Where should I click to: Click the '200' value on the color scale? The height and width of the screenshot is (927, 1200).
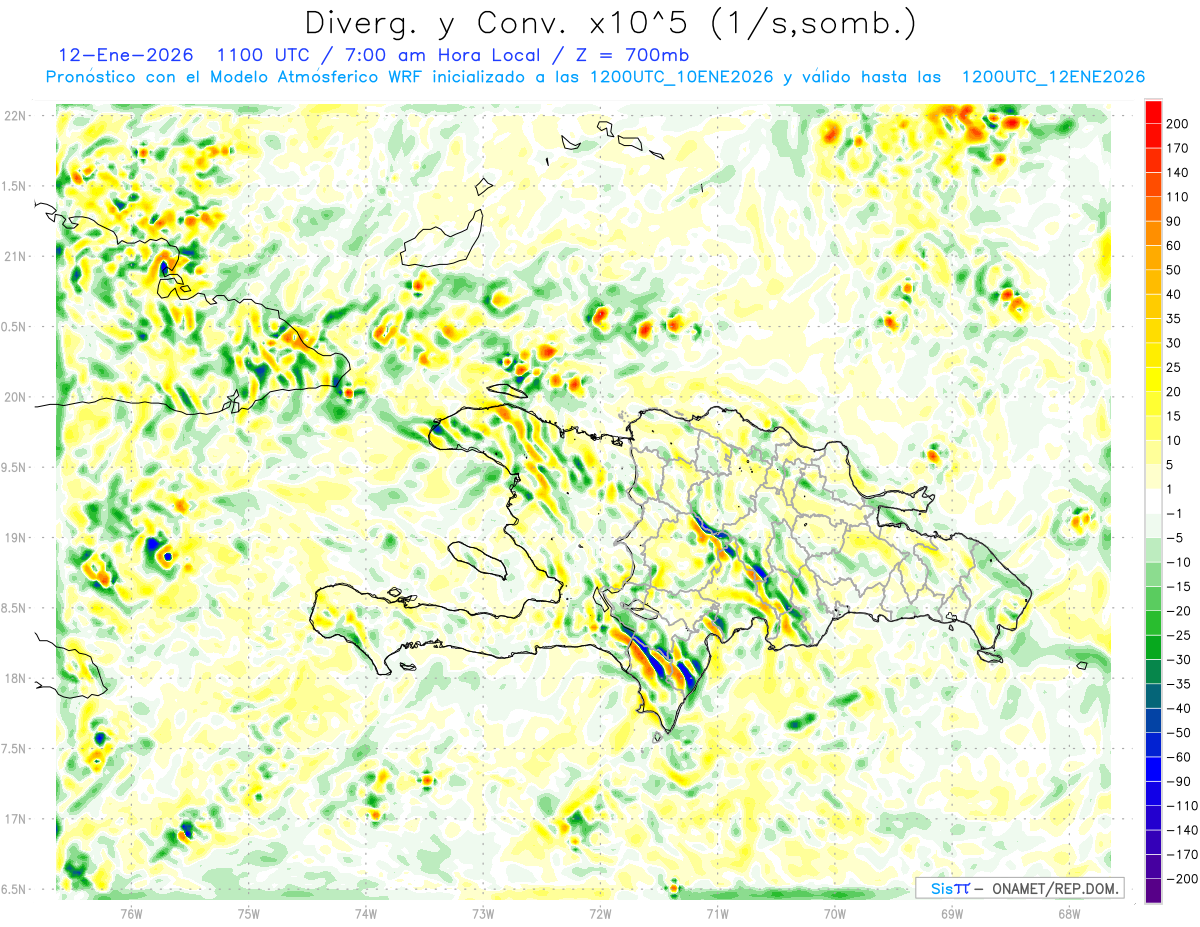pos(1178,124)
